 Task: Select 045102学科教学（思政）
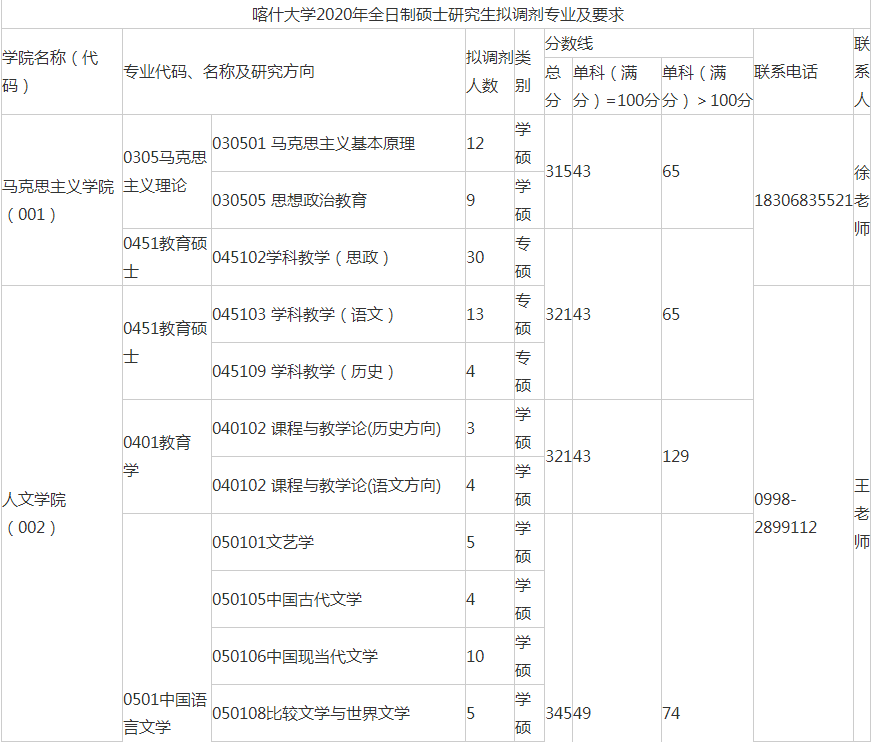point(301,257)
